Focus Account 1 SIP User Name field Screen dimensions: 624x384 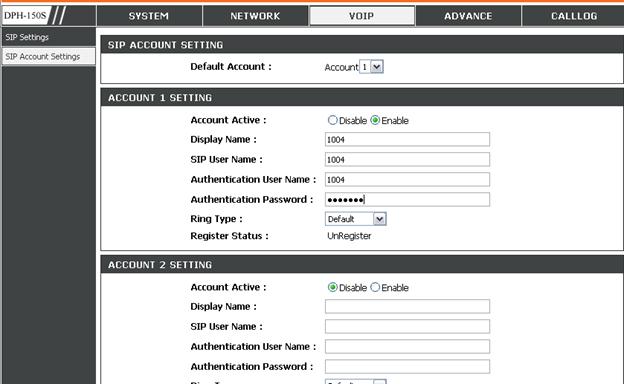pyautogui.click(x=407, y=160)
